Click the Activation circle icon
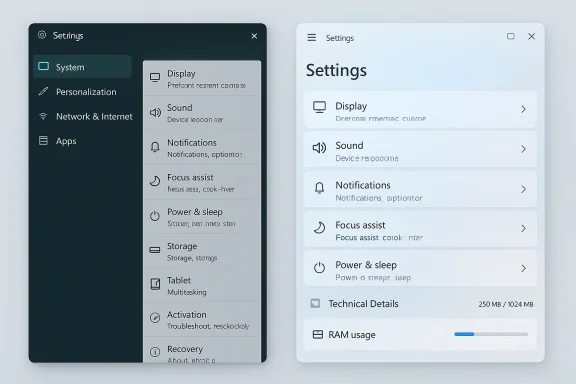Image resolution: width=576 pixels, height=384 pixels. coord(155,317)
